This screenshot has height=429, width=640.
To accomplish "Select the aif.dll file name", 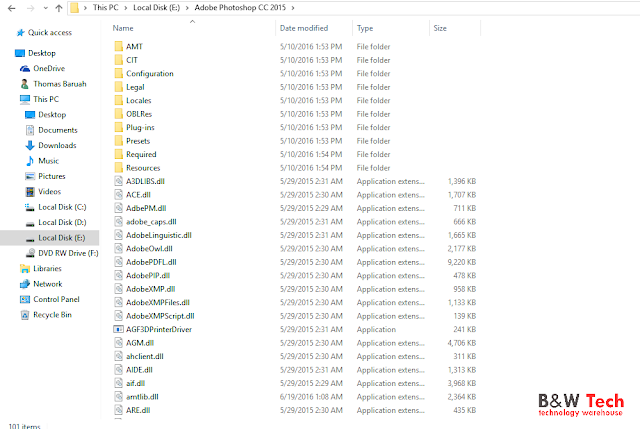I will 136,383.
